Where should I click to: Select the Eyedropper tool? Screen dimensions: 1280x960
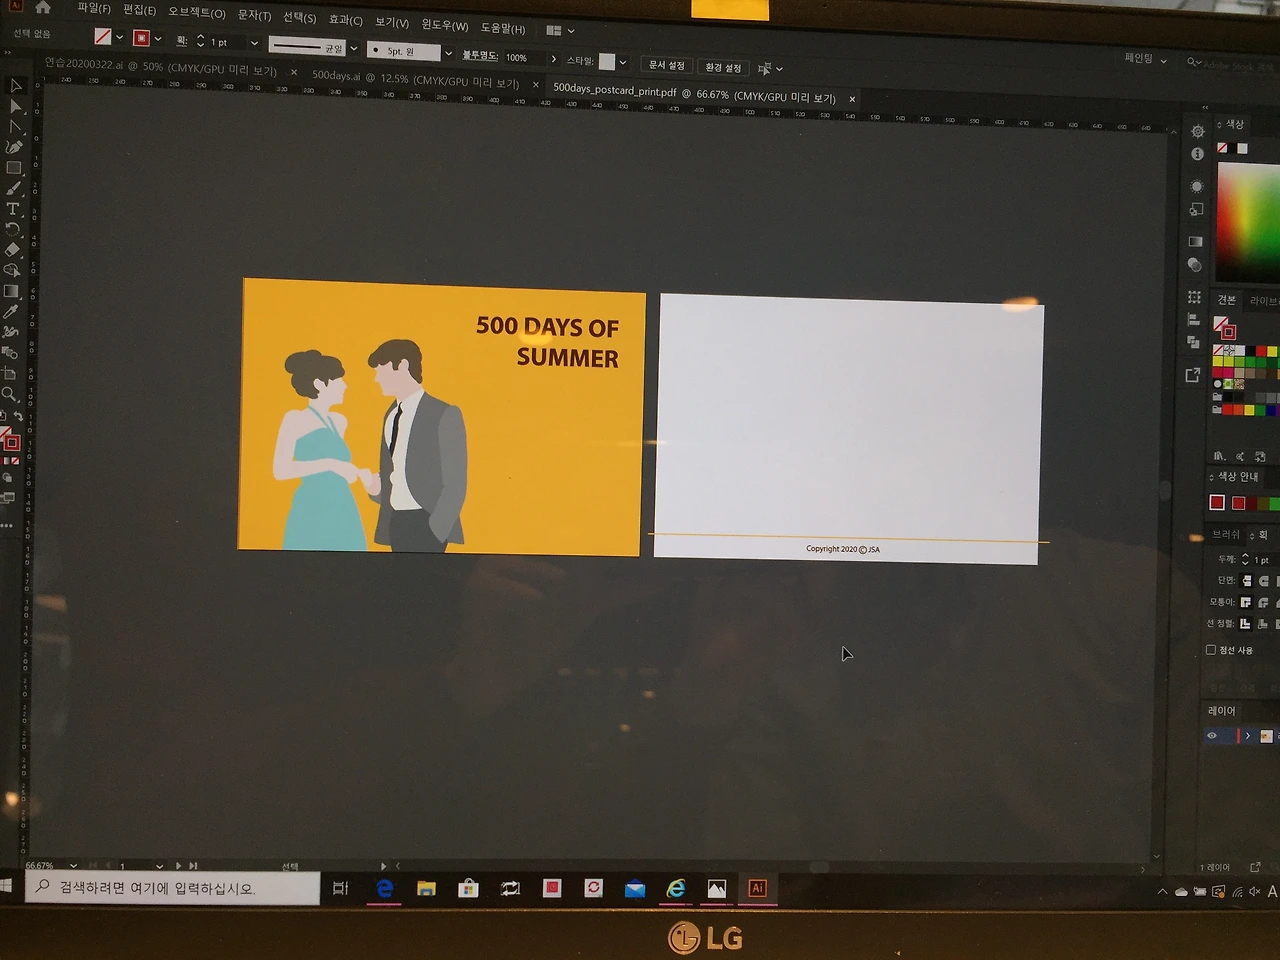click(x=11, y=312)
